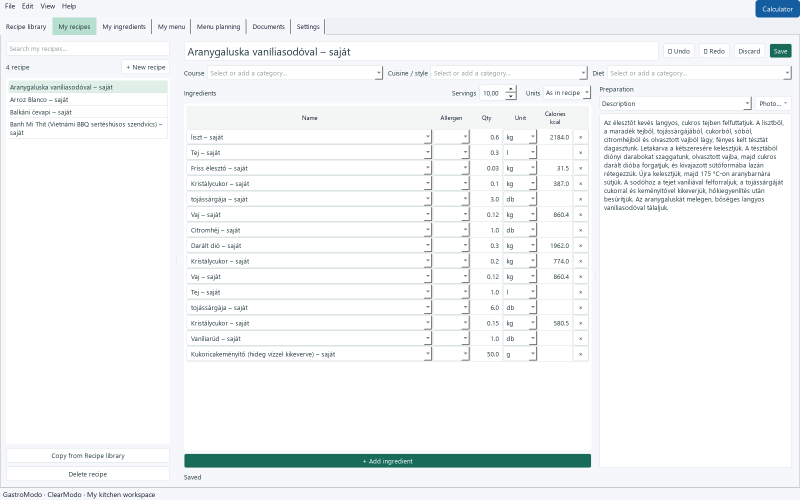Edit quantity 0.6 of liszt row

point(486,137)
